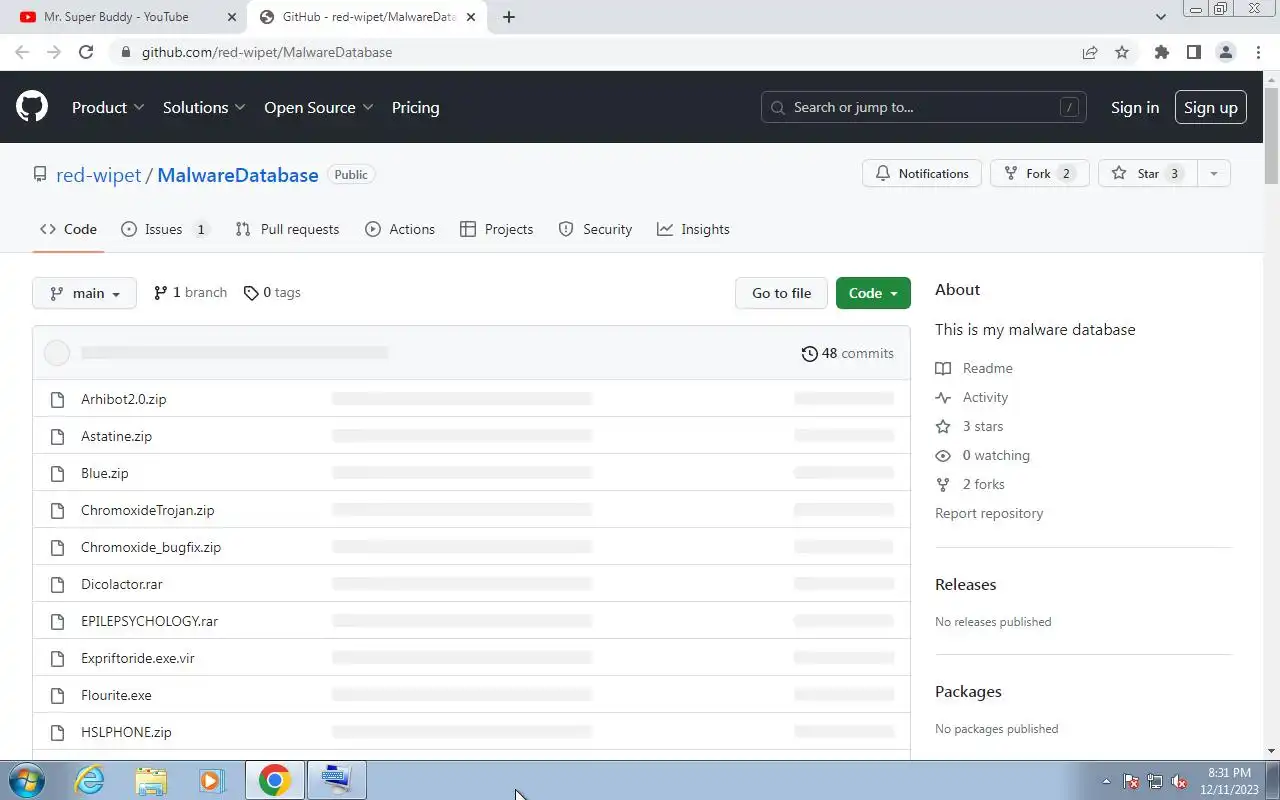
Task: Expand the green Code dropdown button
Action: [x=873, y=293]
